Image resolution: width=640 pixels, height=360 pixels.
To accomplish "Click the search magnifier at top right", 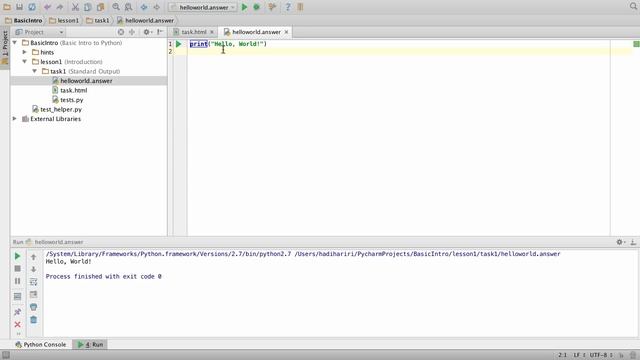I will click(633, 6).
